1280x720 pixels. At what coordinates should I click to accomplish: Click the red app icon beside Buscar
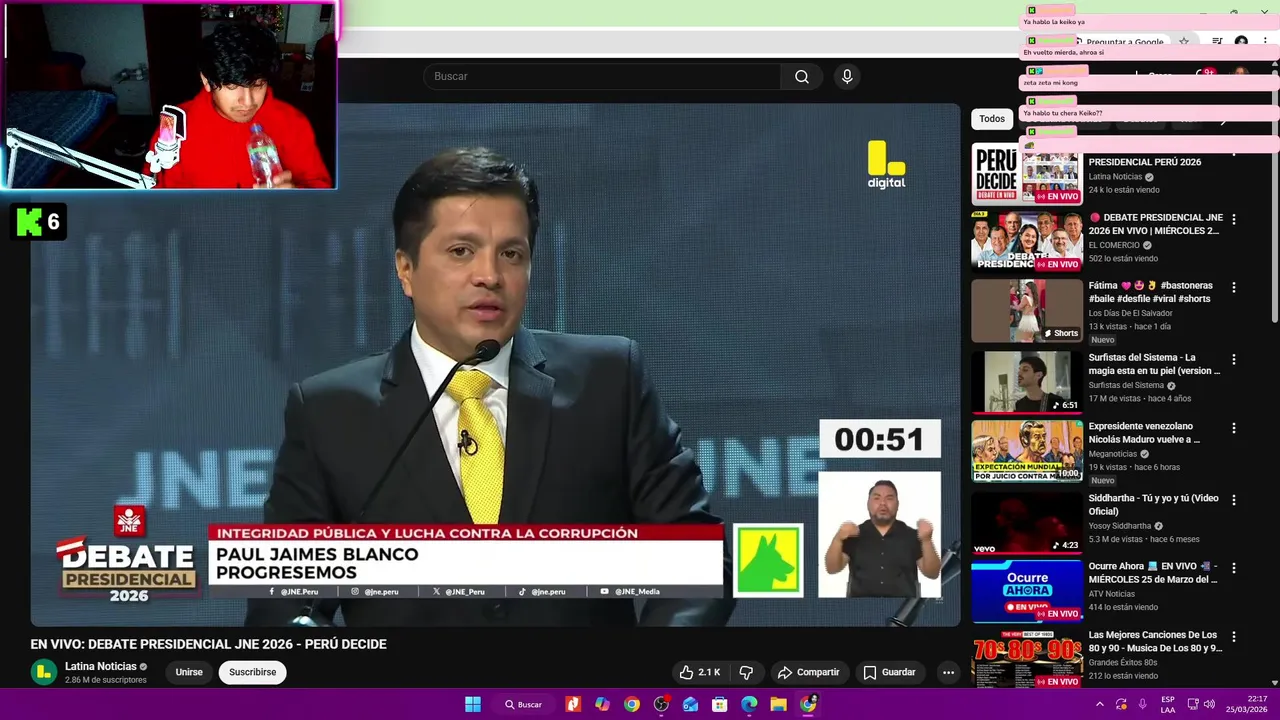573,704
